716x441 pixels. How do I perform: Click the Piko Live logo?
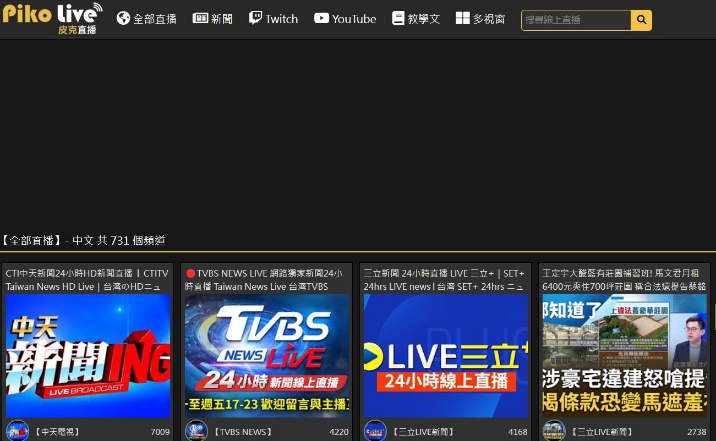[52, 18]
